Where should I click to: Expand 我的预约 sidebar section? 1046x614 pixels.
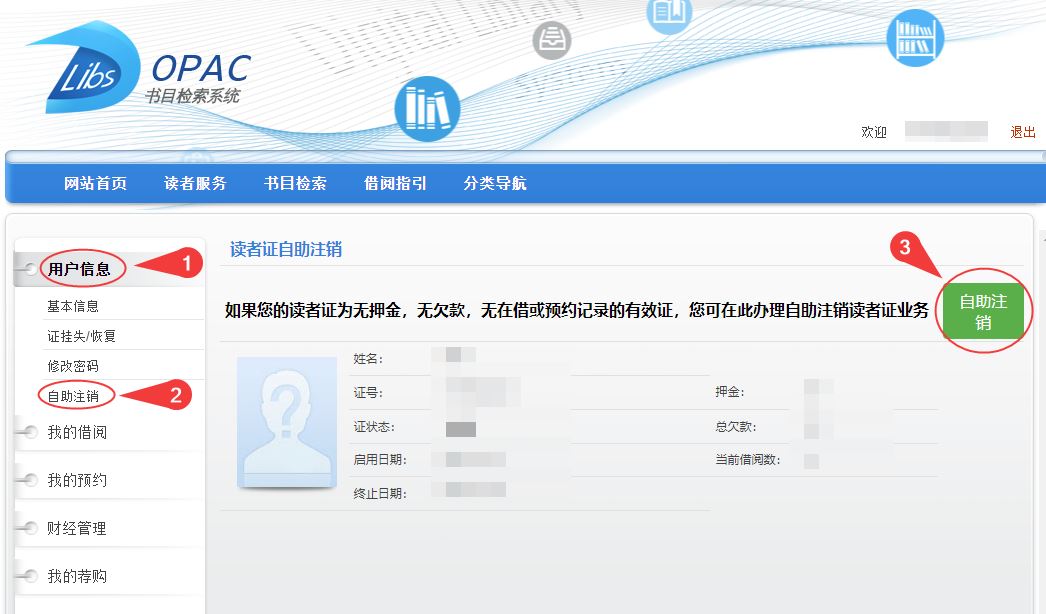pyautogui.click(x=77, y=480)
